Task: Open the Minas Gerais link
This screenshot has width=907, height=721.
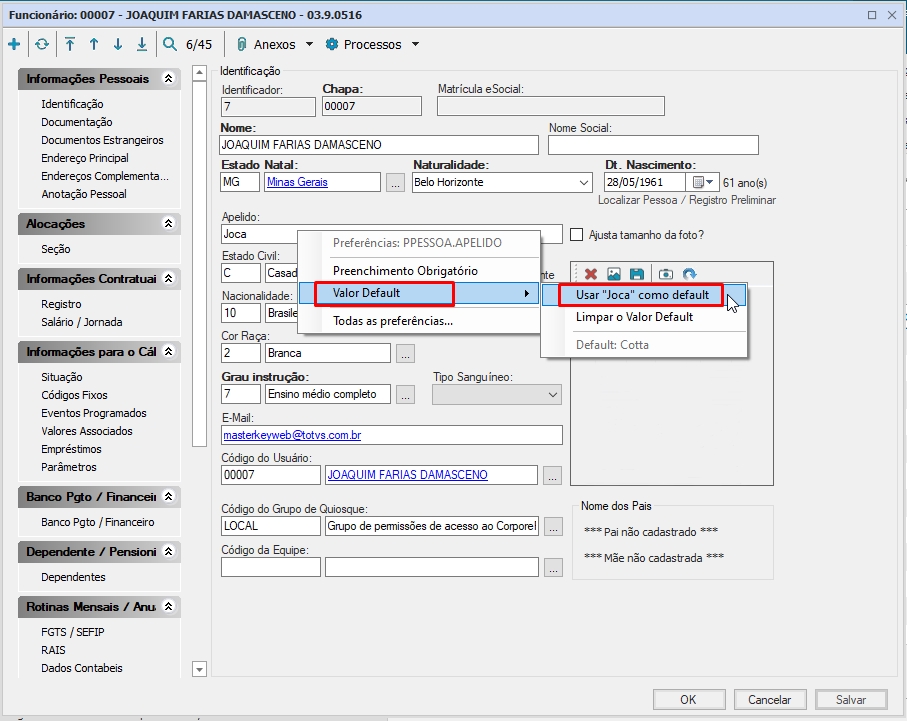Action: [297, 182]
